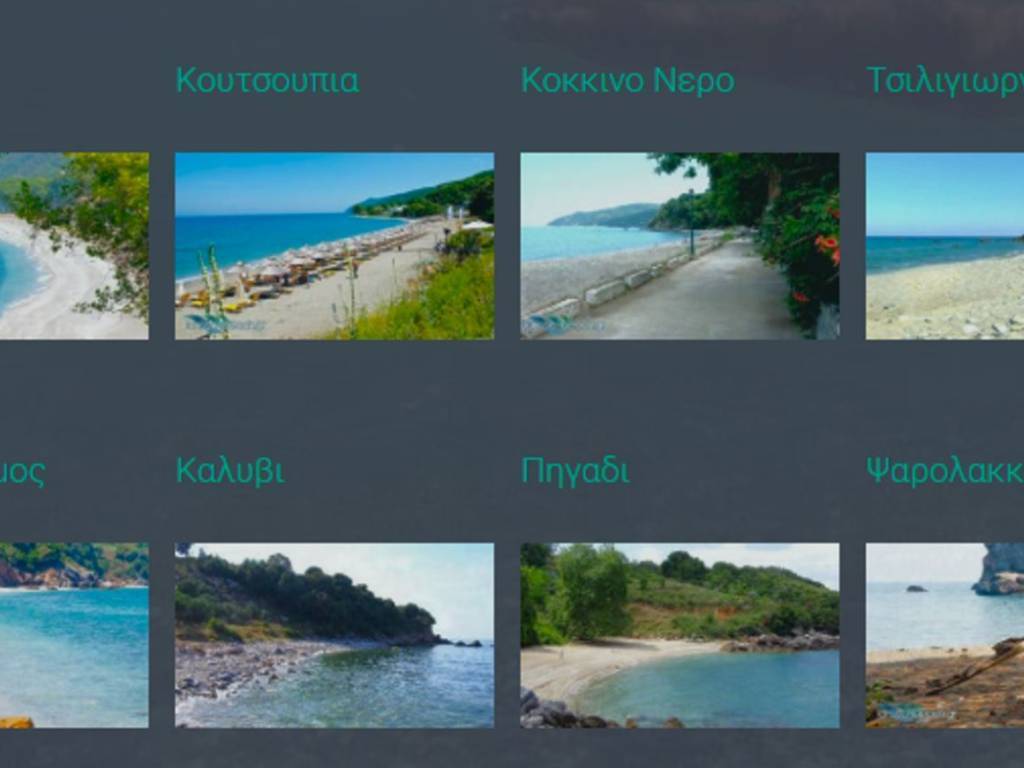The image size is (1024, 768).
Task: Open the Πηγαδι beach photo
Action: tap(680, 635)
